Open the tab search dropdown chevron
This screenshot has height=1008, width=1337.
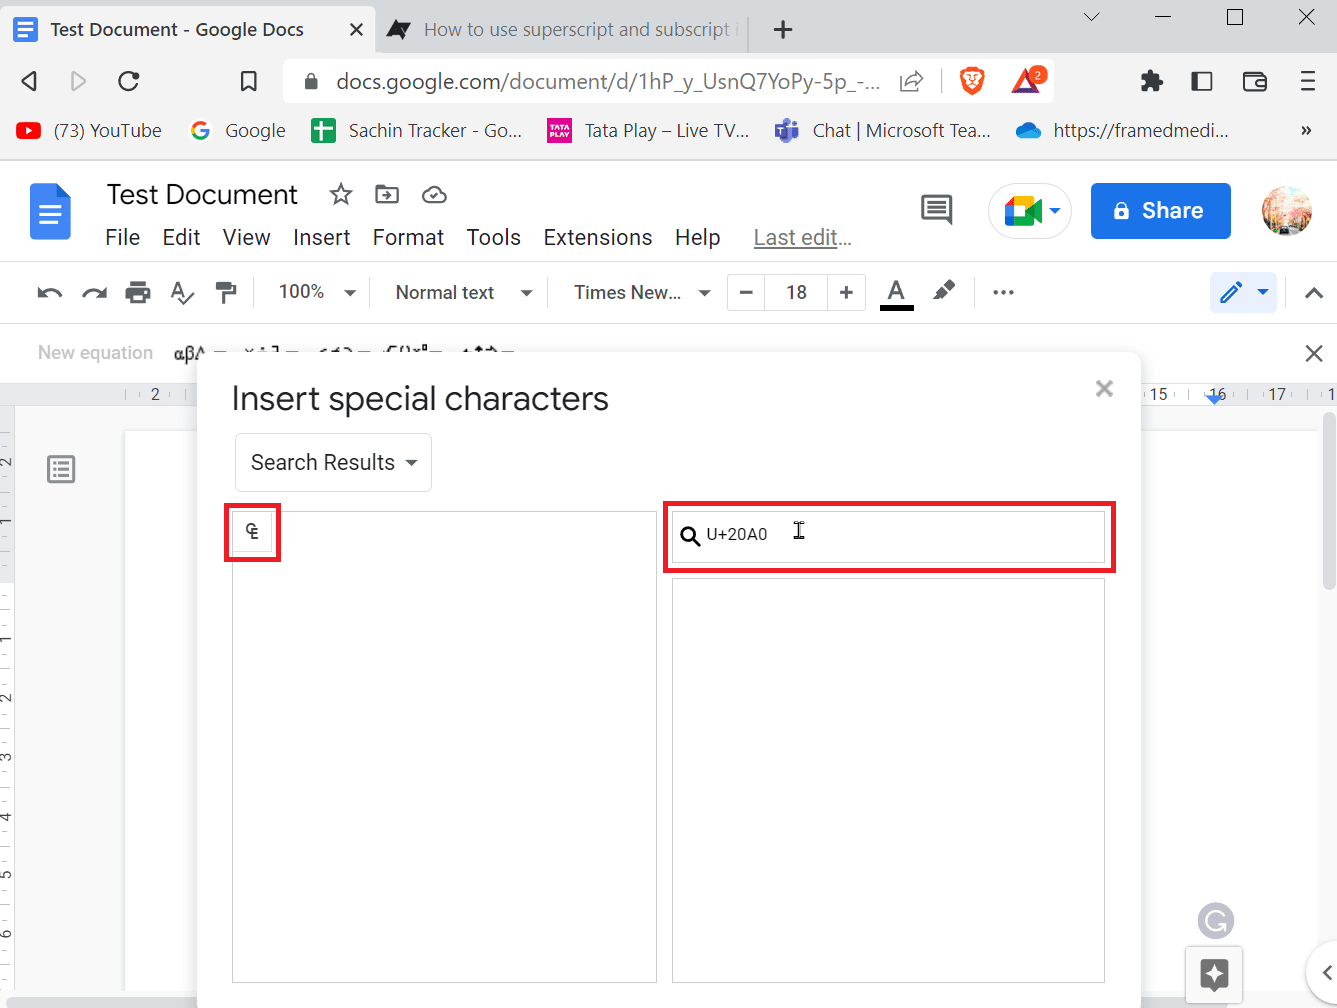pos(1092,17)
